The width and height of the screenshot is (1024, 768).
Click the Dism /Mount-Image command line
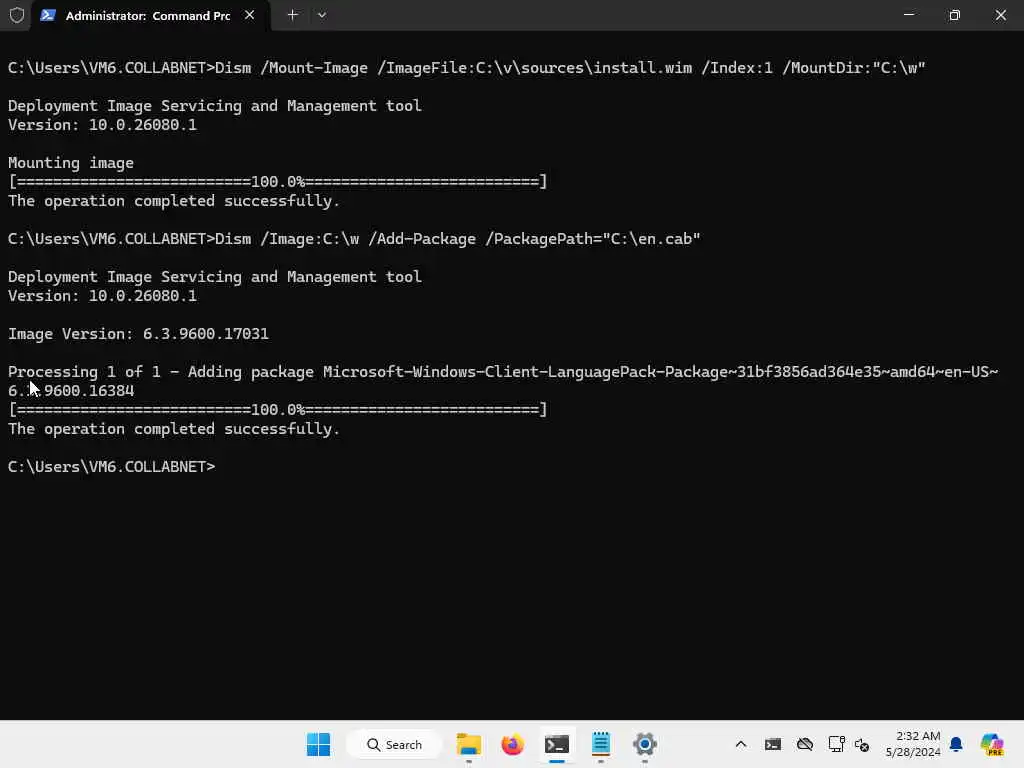point(466,68)
